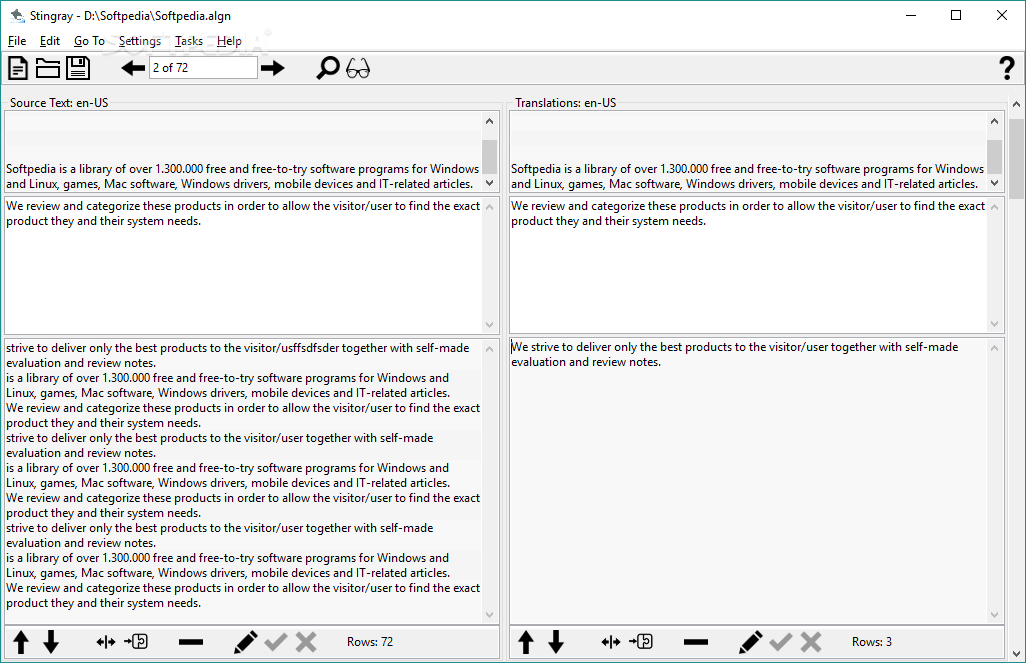Image resolution: width=1026 pixels, height=663 pixels.
Task: Edit translation text with pencil icon
Action: pos(751,642)
